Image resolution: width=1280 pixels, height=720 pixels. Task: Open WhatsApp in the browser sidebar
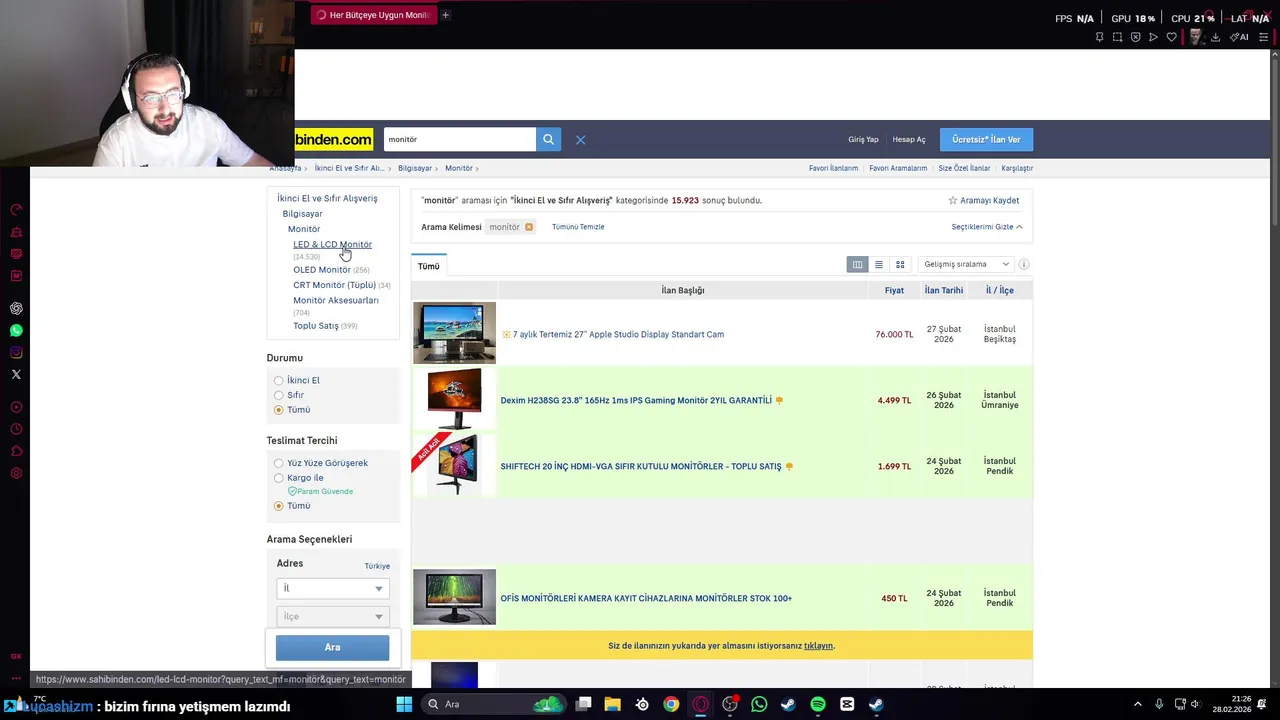click(16, 331)
